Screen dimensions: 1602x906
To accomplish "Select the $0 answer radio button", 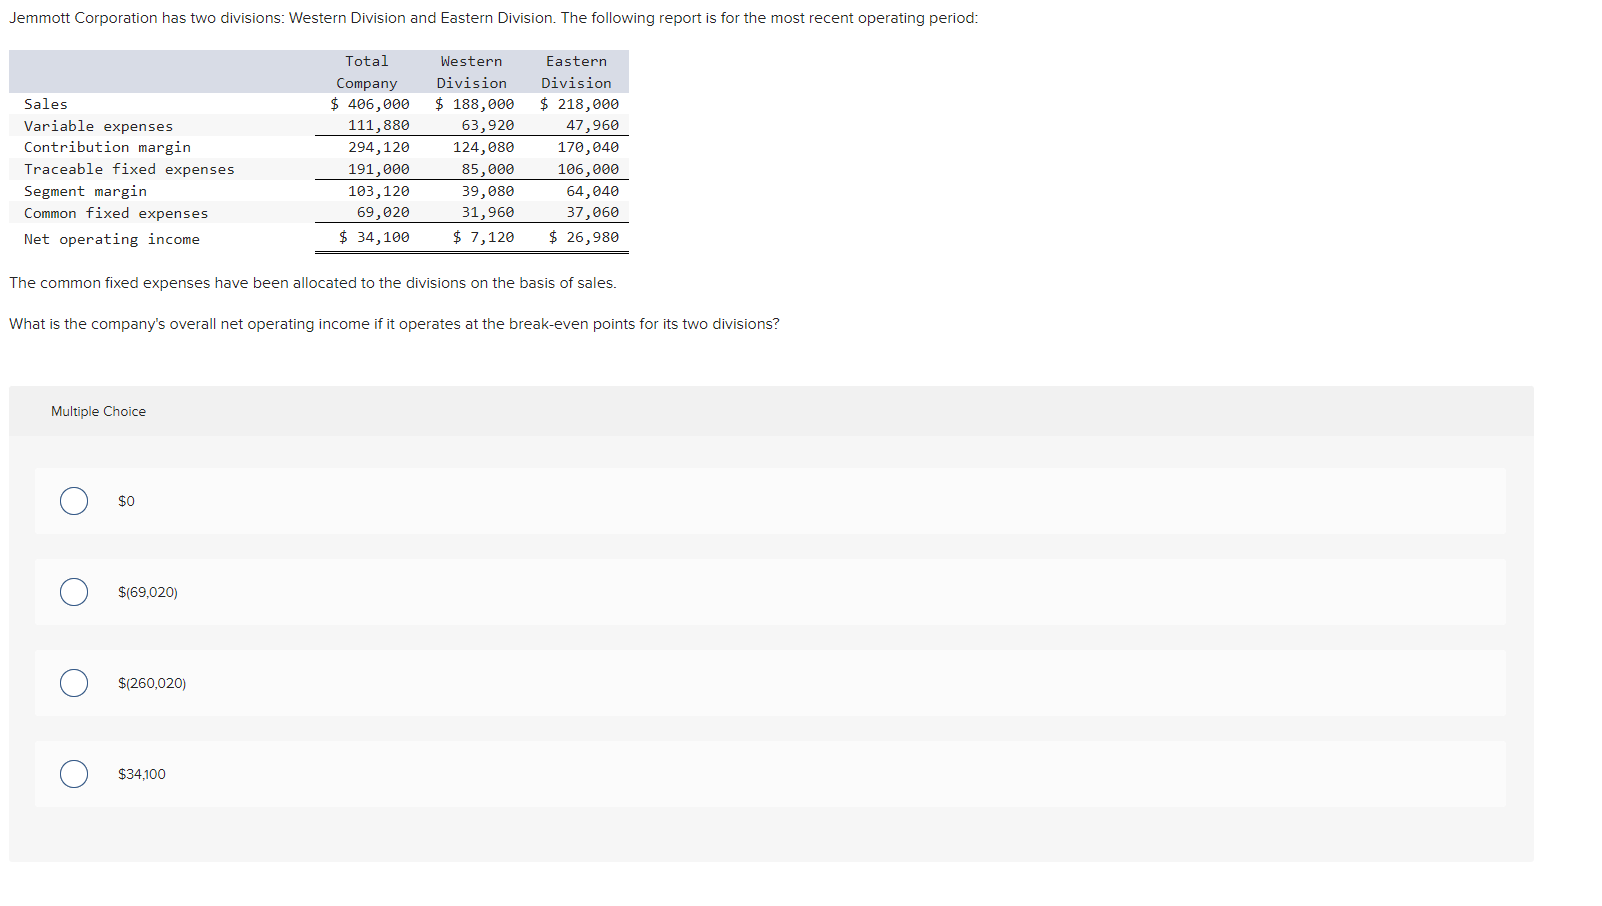I will tap(73, 501).
